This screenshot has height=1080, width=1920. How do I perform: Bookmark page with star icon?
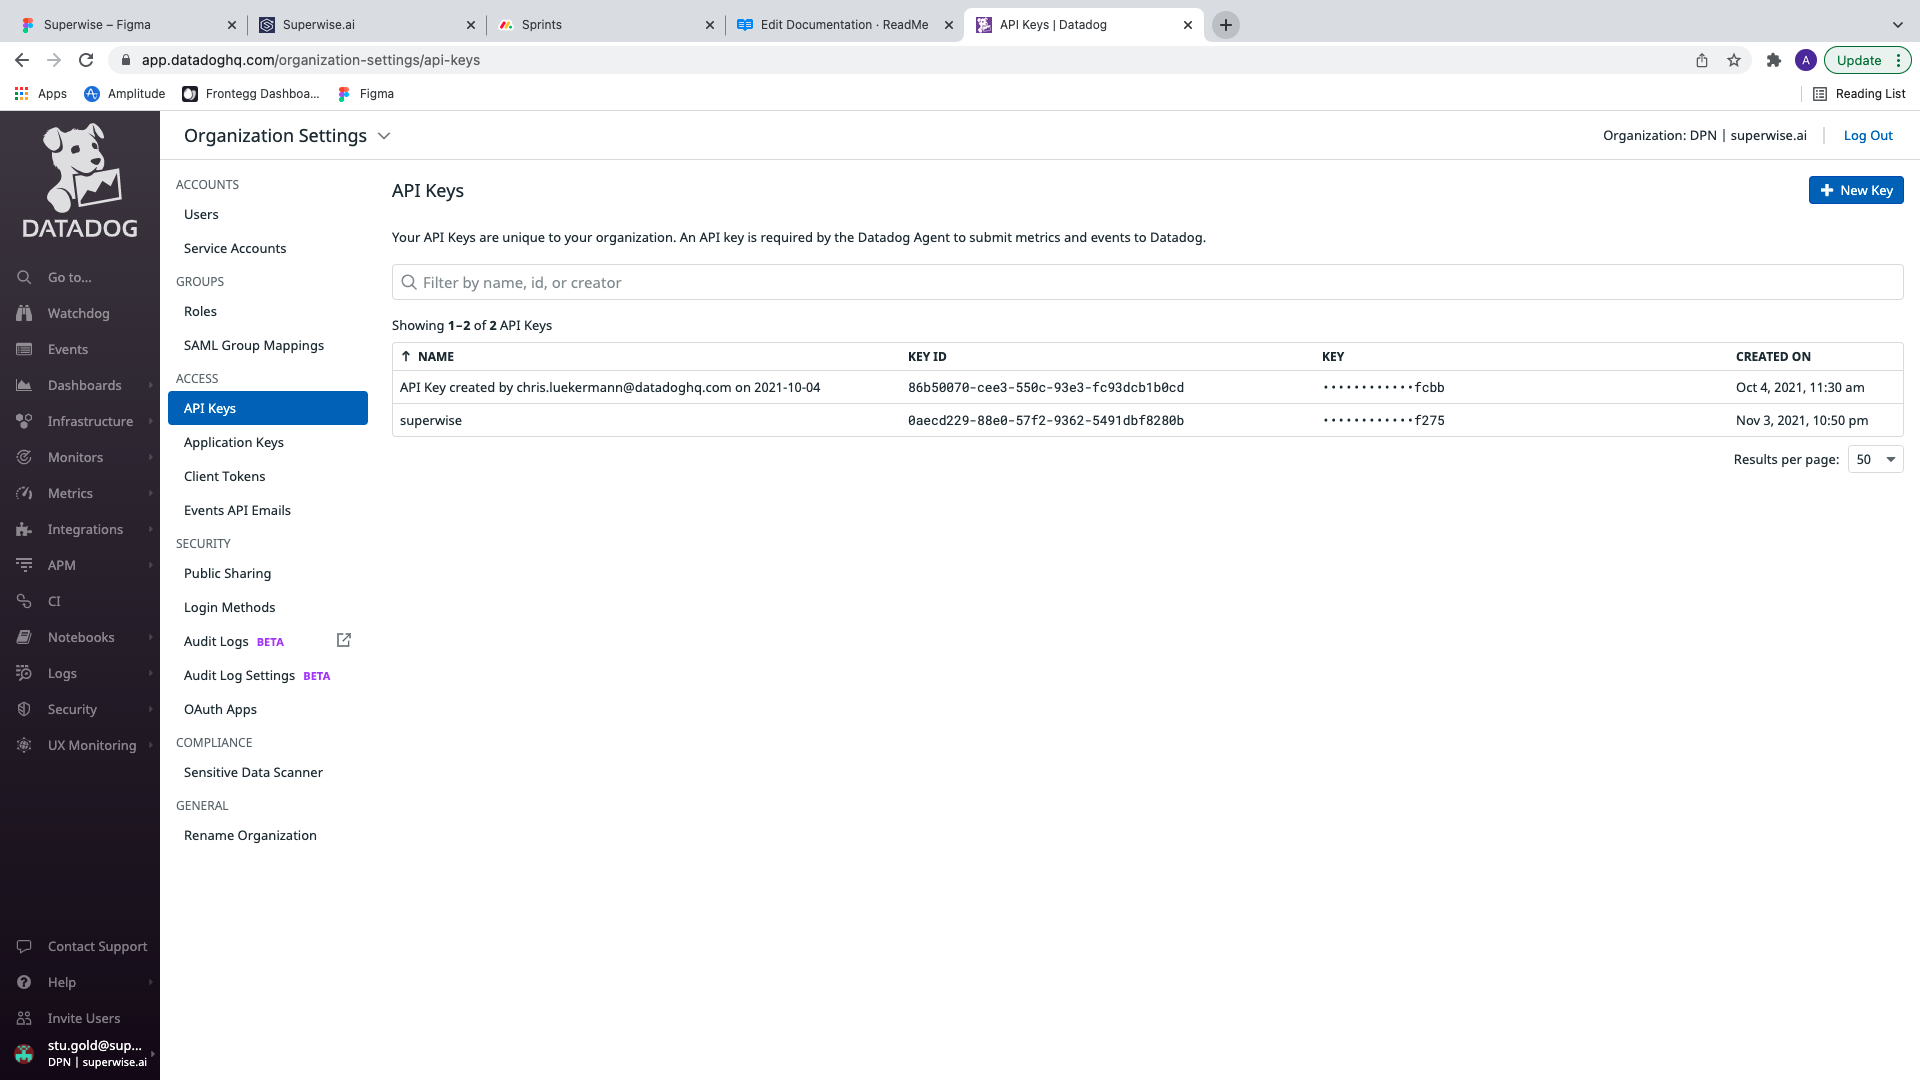coord(1734,60)
